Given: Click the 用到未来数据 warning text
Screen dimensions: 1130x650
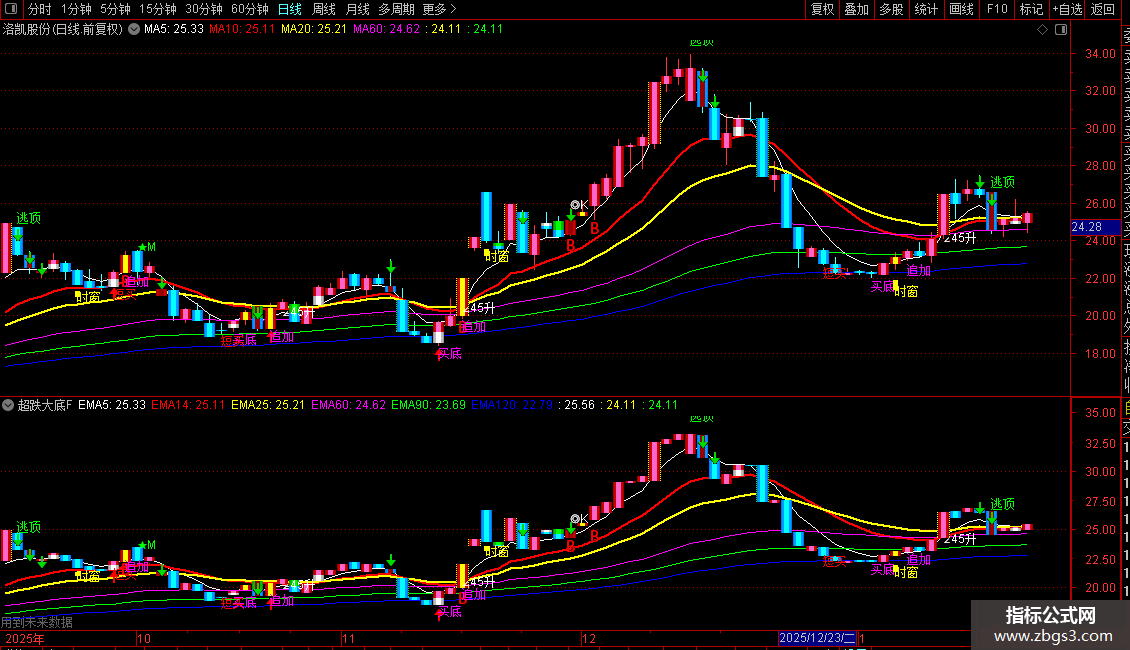Looking at the screenshot, I should pyautogui.click(x=37, y=622).
